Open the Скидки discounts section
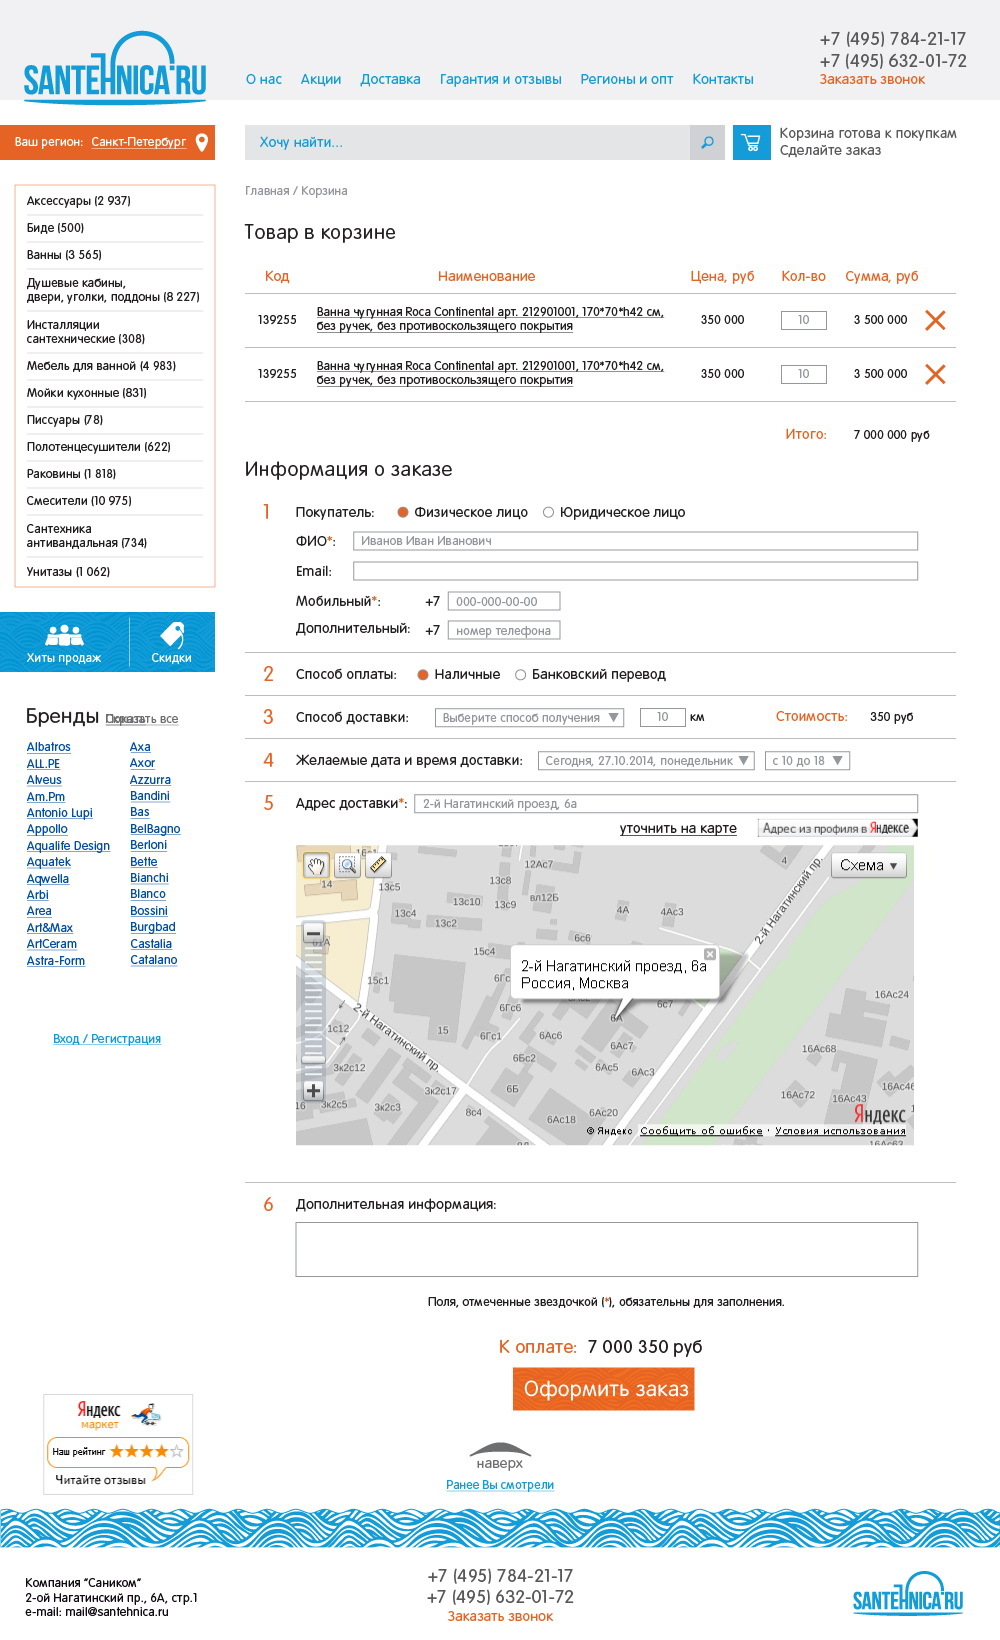The image size is (1000, 1640). tap(172, 642)
